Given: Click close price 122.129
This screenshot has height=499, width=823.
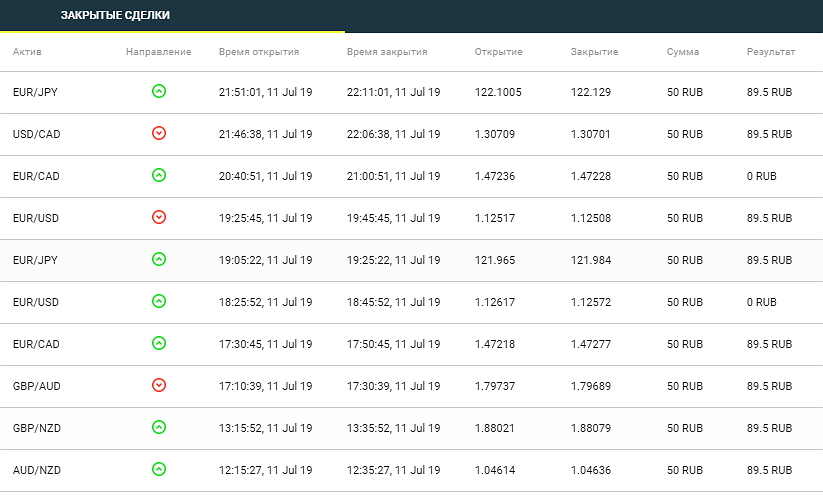Looking at the screenshot, I should point(591,92).
